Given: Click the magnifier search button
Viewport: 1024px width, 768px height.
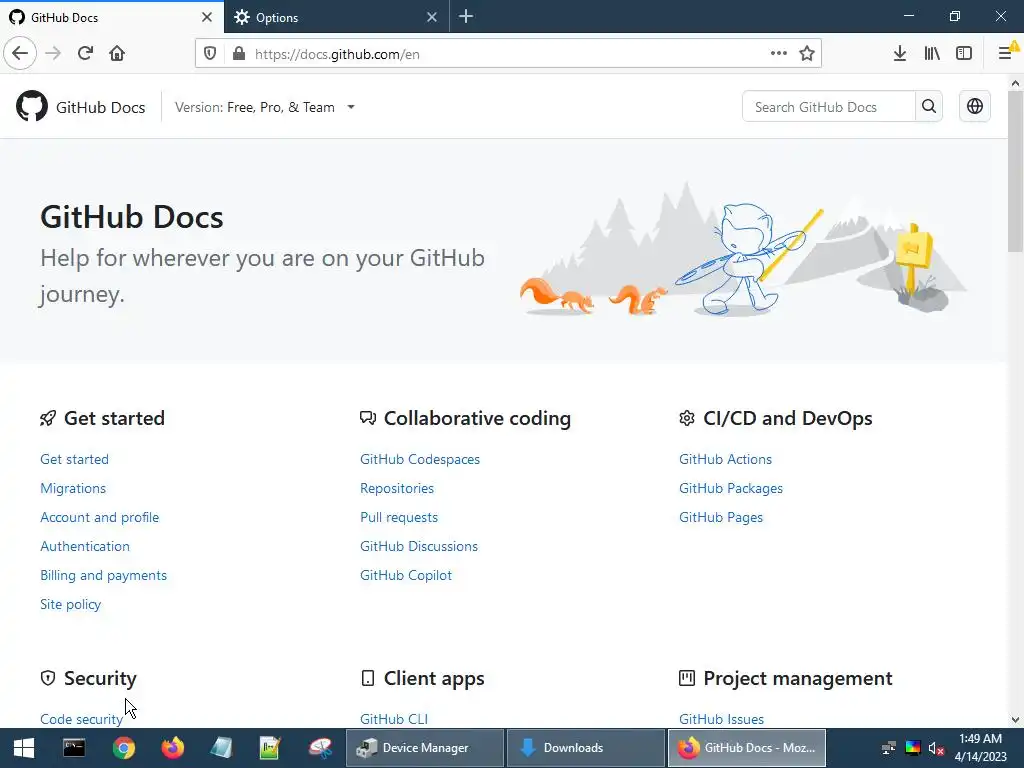Looking at the screenshot, I should pyautogui.click(x=929, y=106).
